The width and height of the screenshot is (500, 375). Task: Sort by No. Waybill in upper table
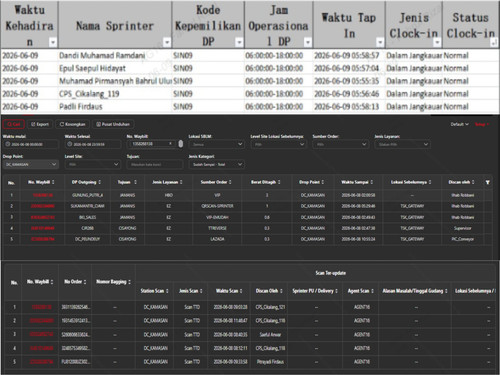(53, 182)
